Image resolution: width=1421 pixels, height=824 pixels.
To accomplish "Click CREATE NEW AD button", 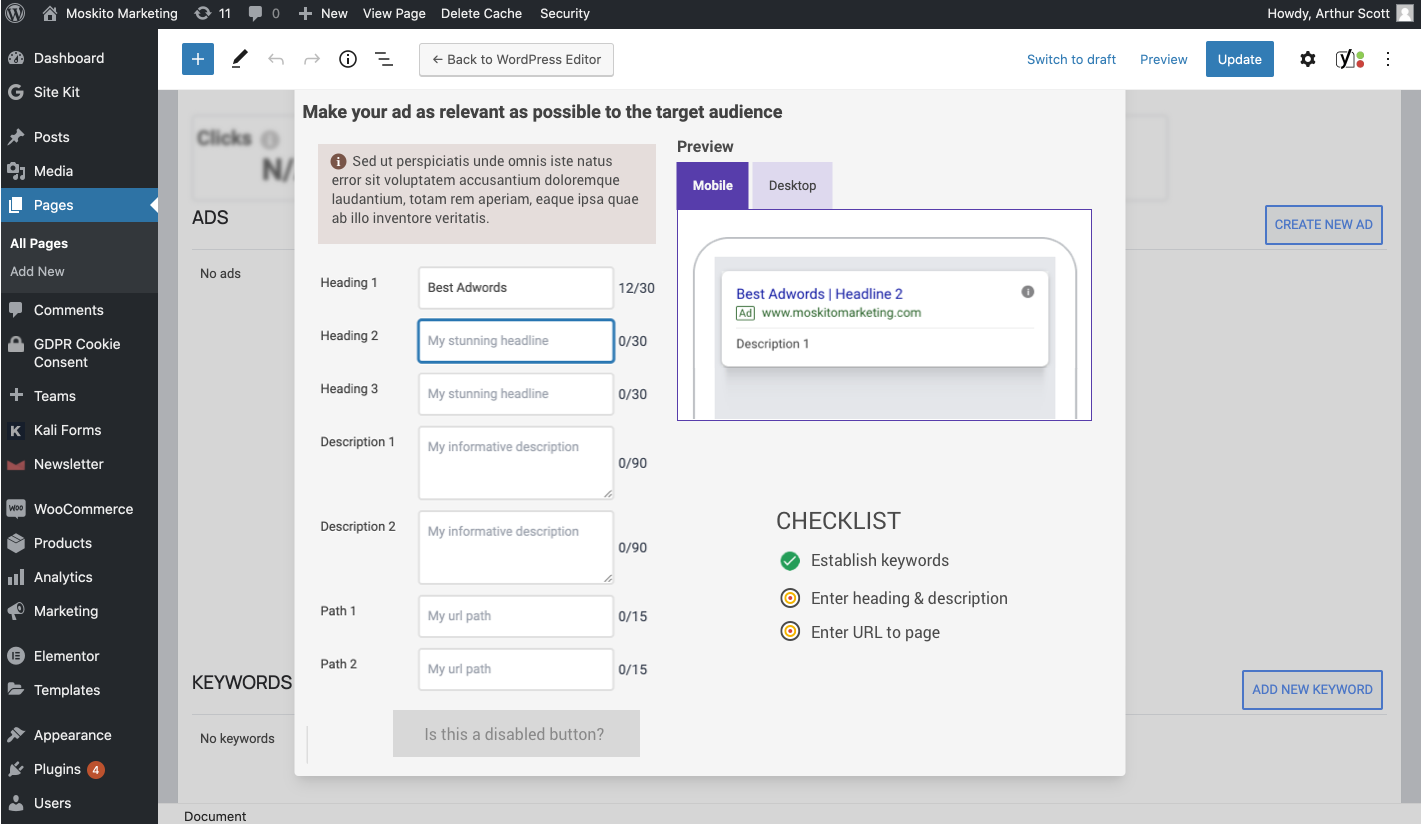I will click(1324, 225).
